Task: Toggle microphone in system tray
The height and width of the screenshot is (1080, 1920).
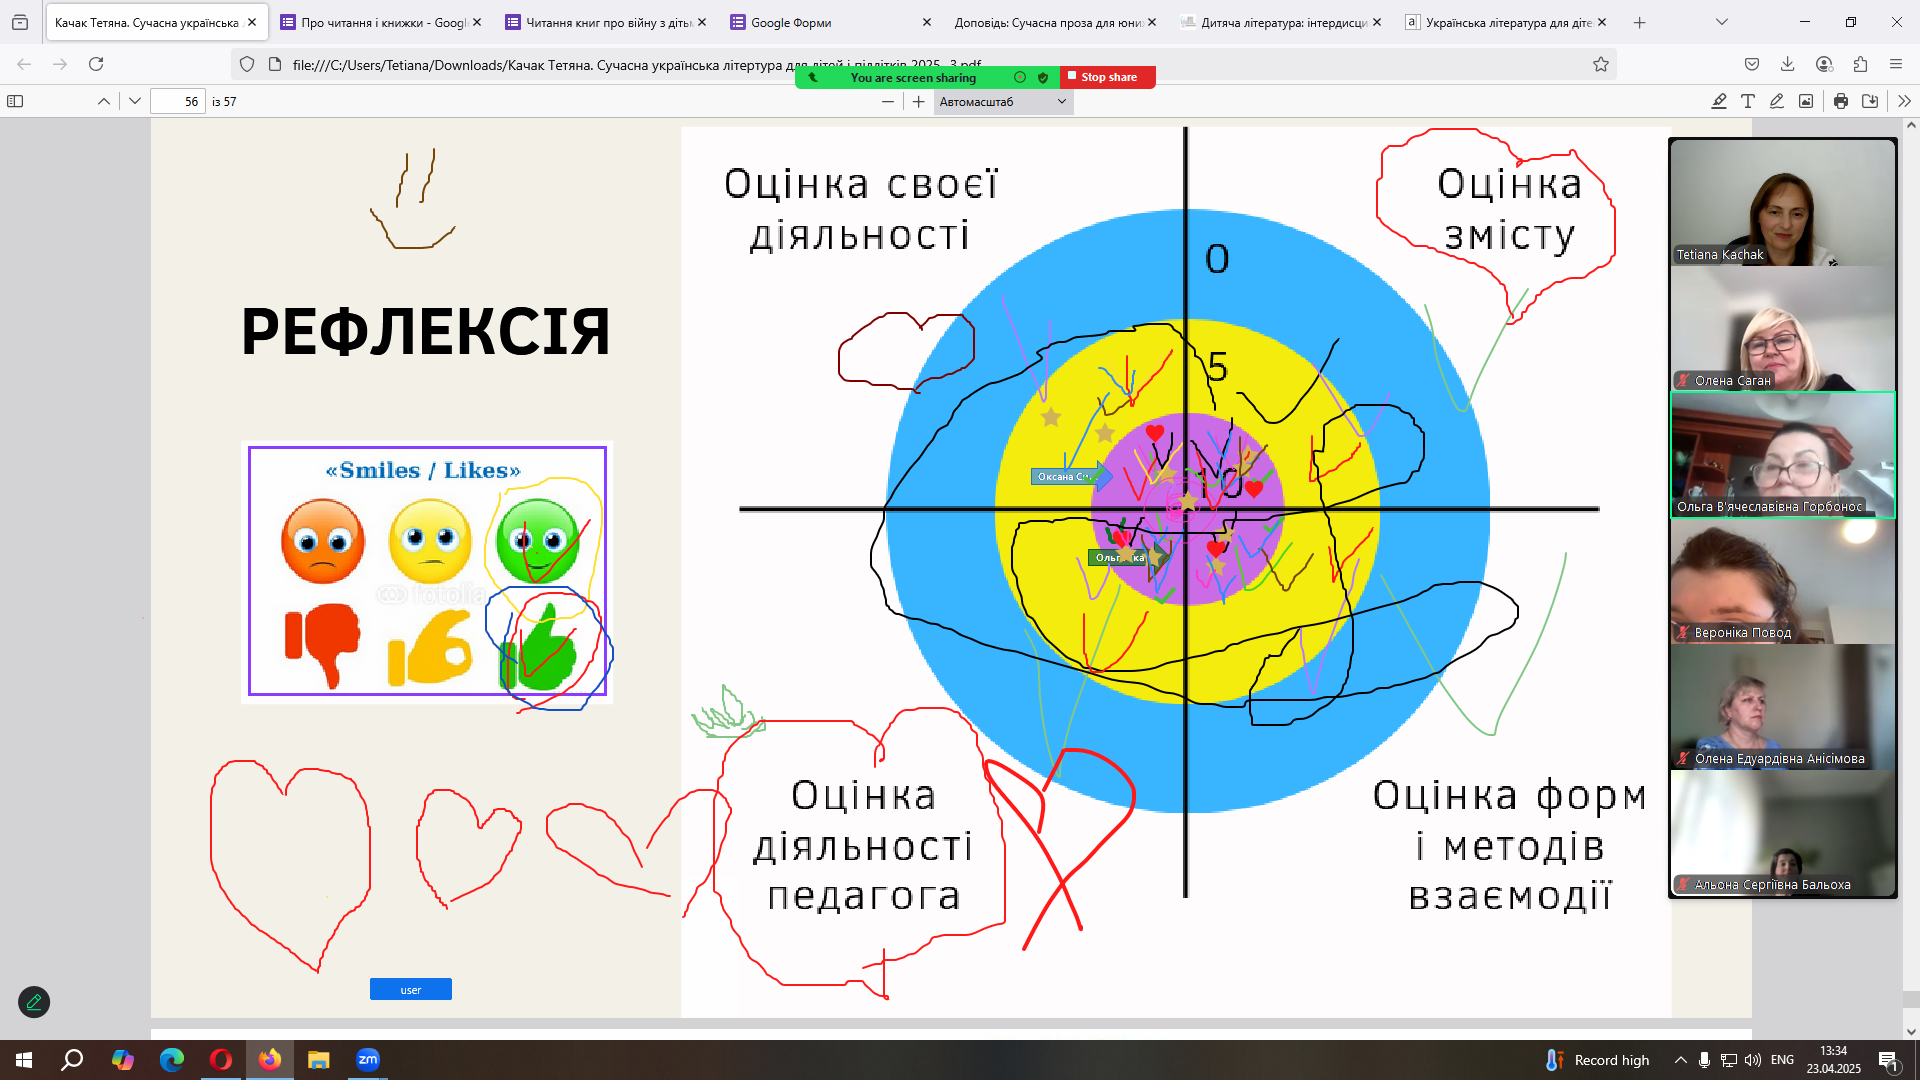Action: (1704, 1060)
